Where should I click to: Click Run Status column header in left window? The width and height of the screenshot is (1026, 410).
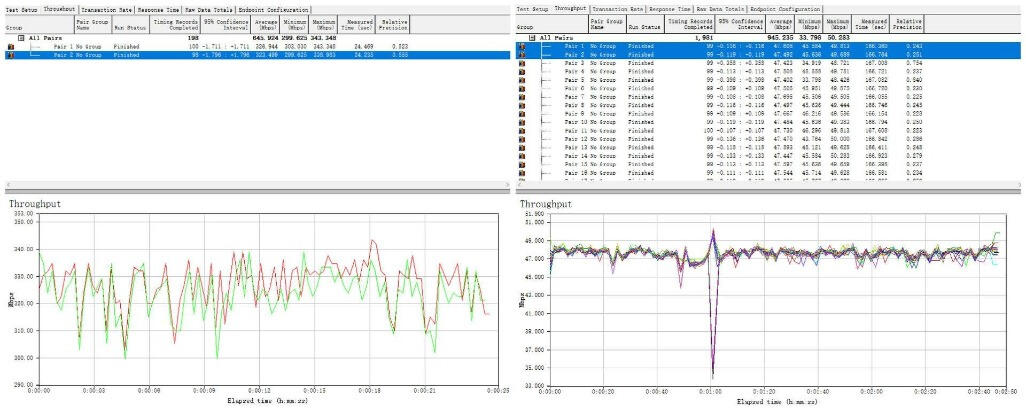coord(130,26)
